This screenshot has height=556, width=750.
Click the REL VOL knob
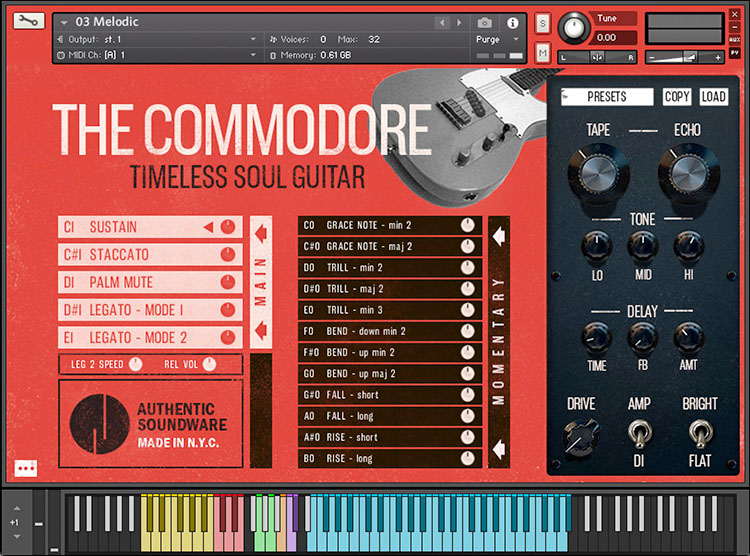click(x=210, y=365)
